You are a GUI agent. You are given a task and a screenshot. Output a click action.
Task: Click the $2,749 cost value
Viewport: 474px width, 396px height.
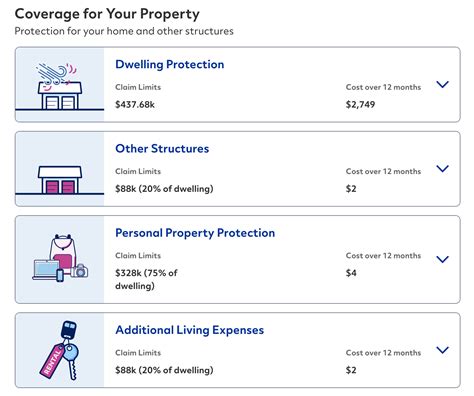(360, 105)
